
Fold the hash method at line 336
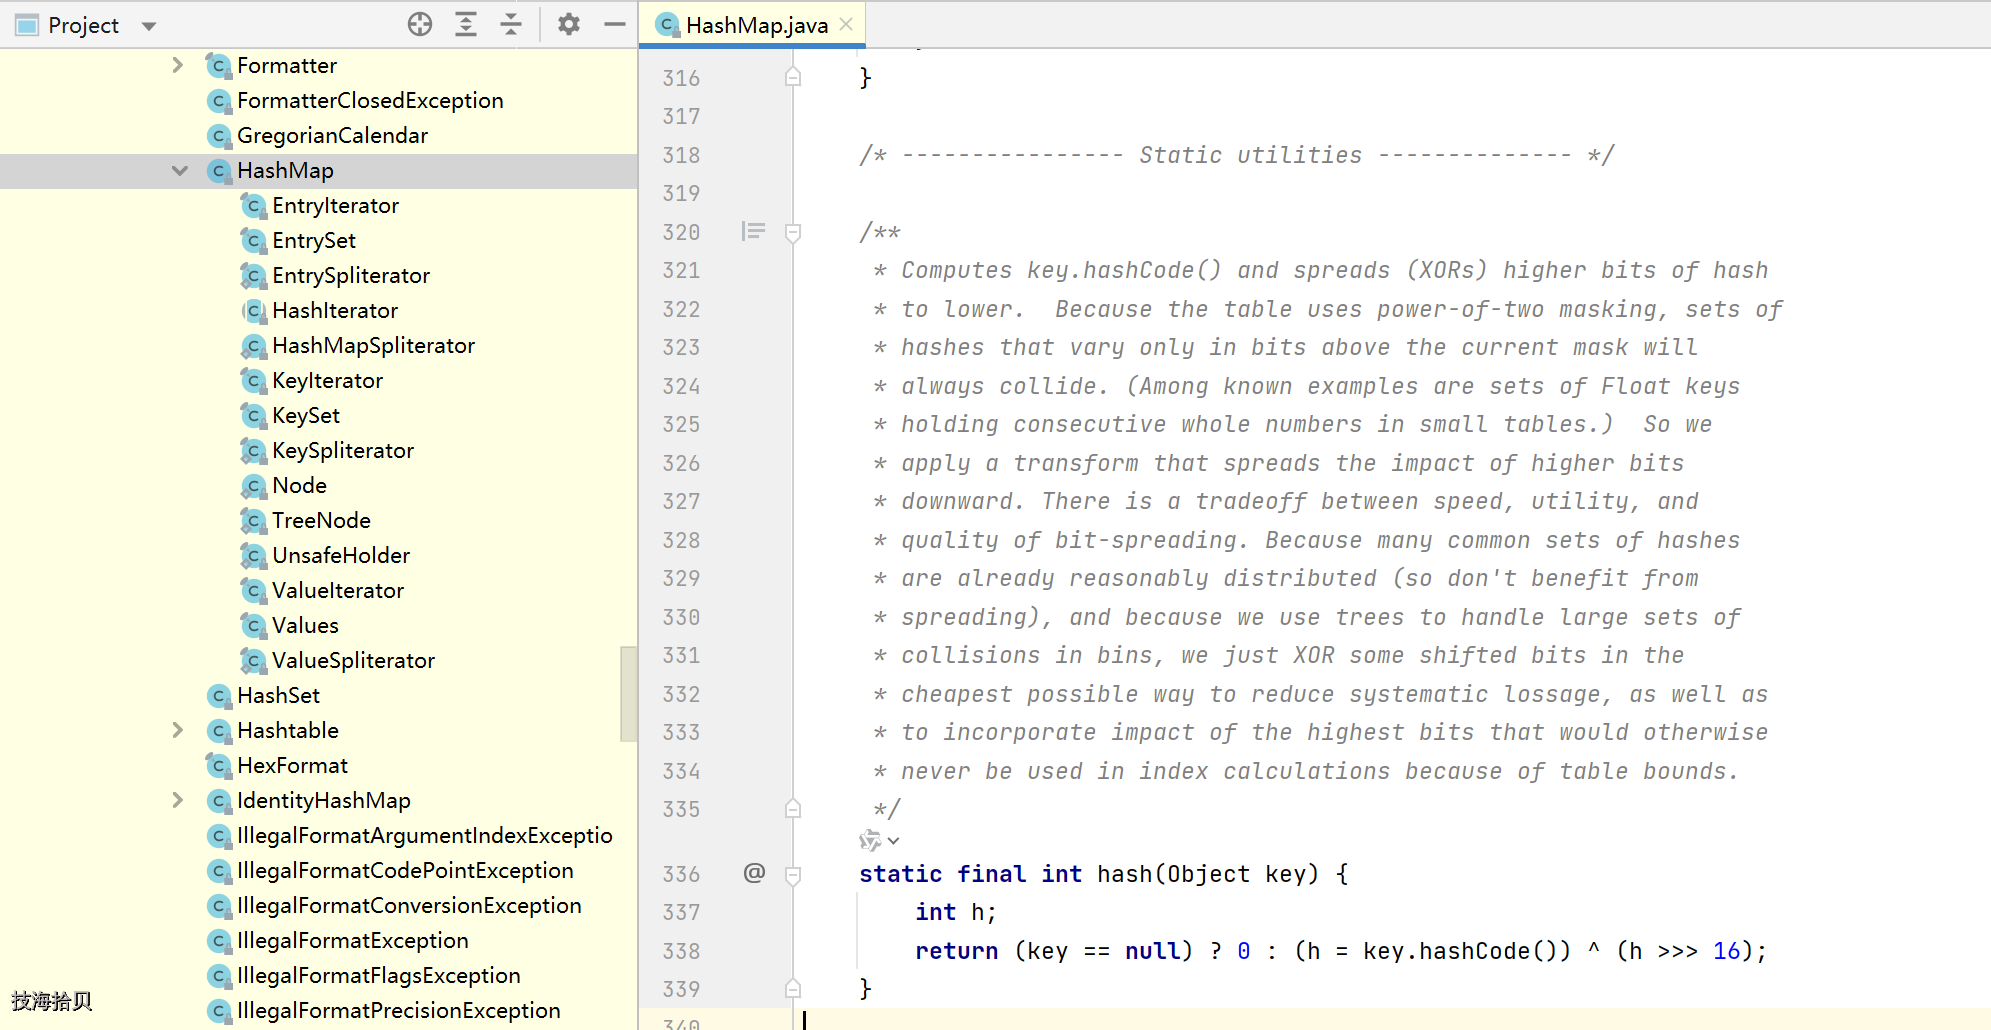(793, 875)
